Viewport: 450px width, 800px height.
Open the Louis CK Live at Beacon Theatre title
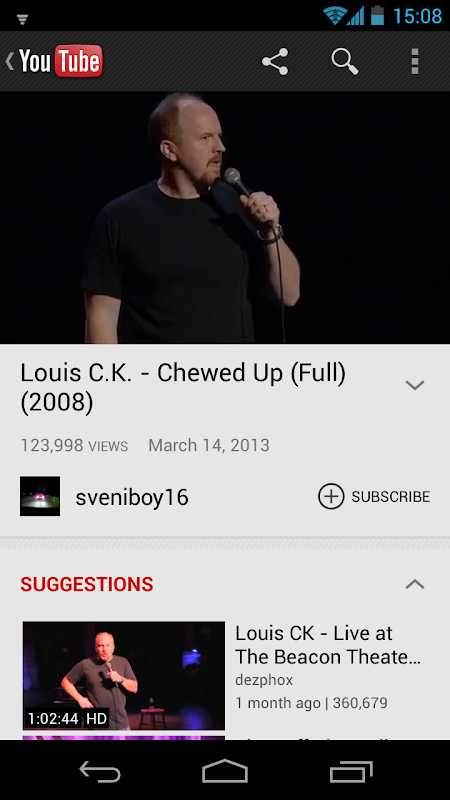pos(328,645)
